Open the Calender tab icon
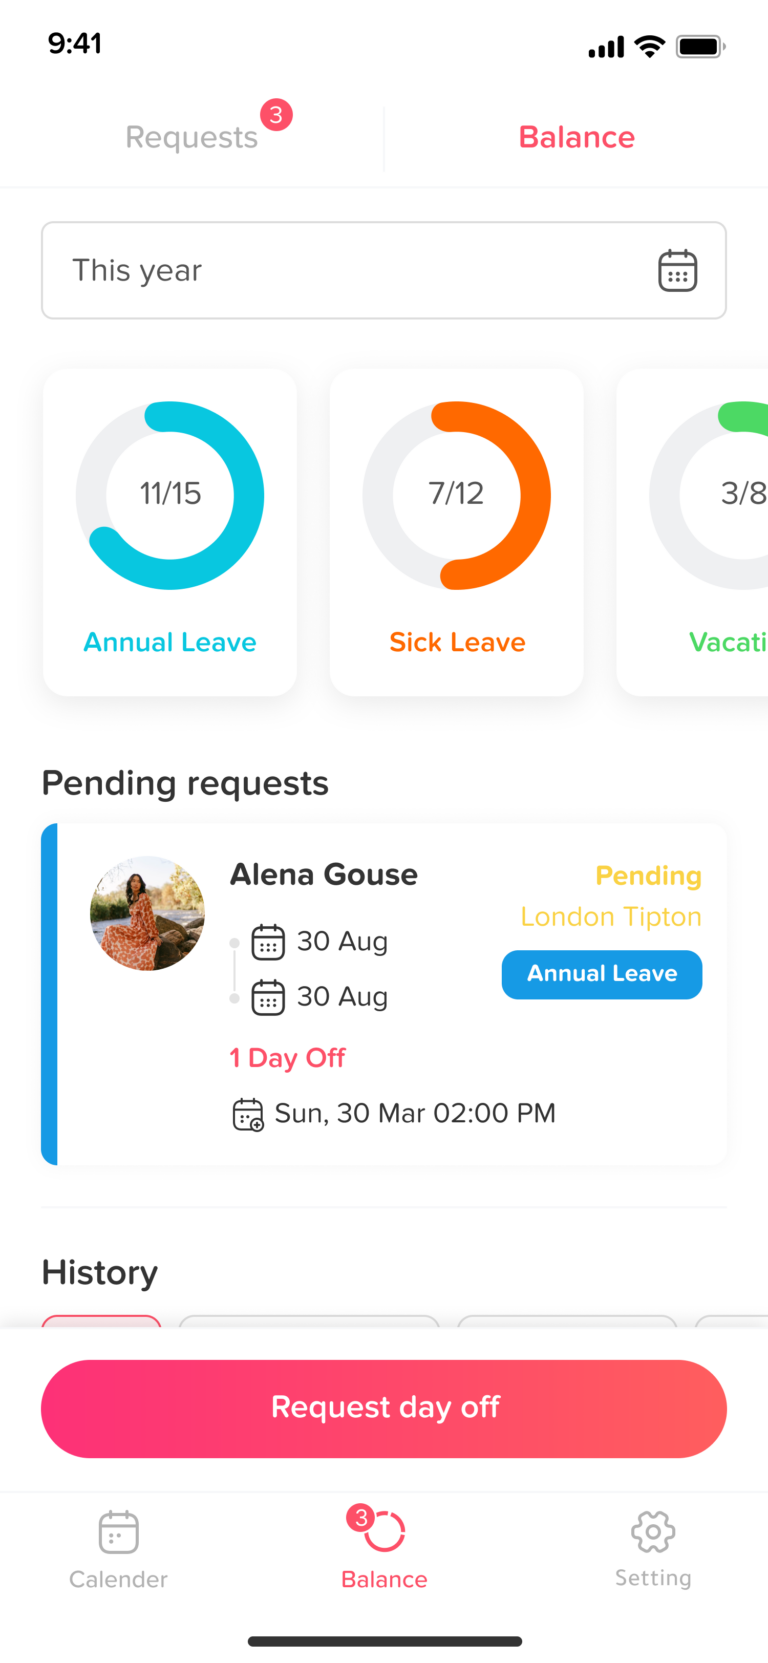Screen dimensions: 768x1663 pyautogui.click(x=118, y=1532)
